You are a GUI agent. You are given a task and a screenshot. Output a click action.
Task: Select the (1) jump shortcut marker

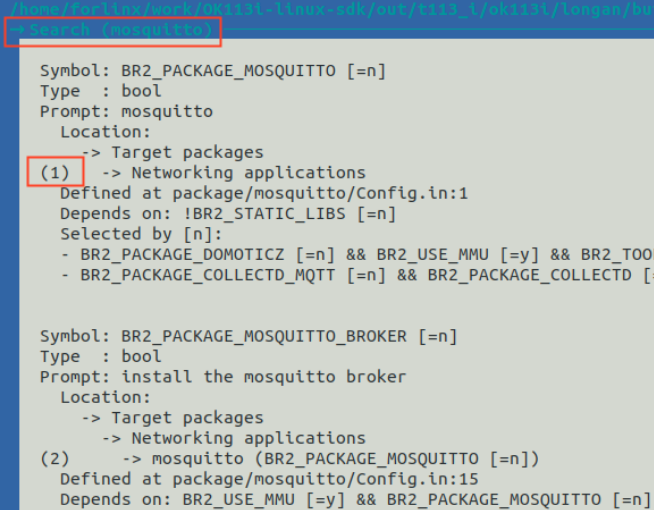tap(55, 173)
